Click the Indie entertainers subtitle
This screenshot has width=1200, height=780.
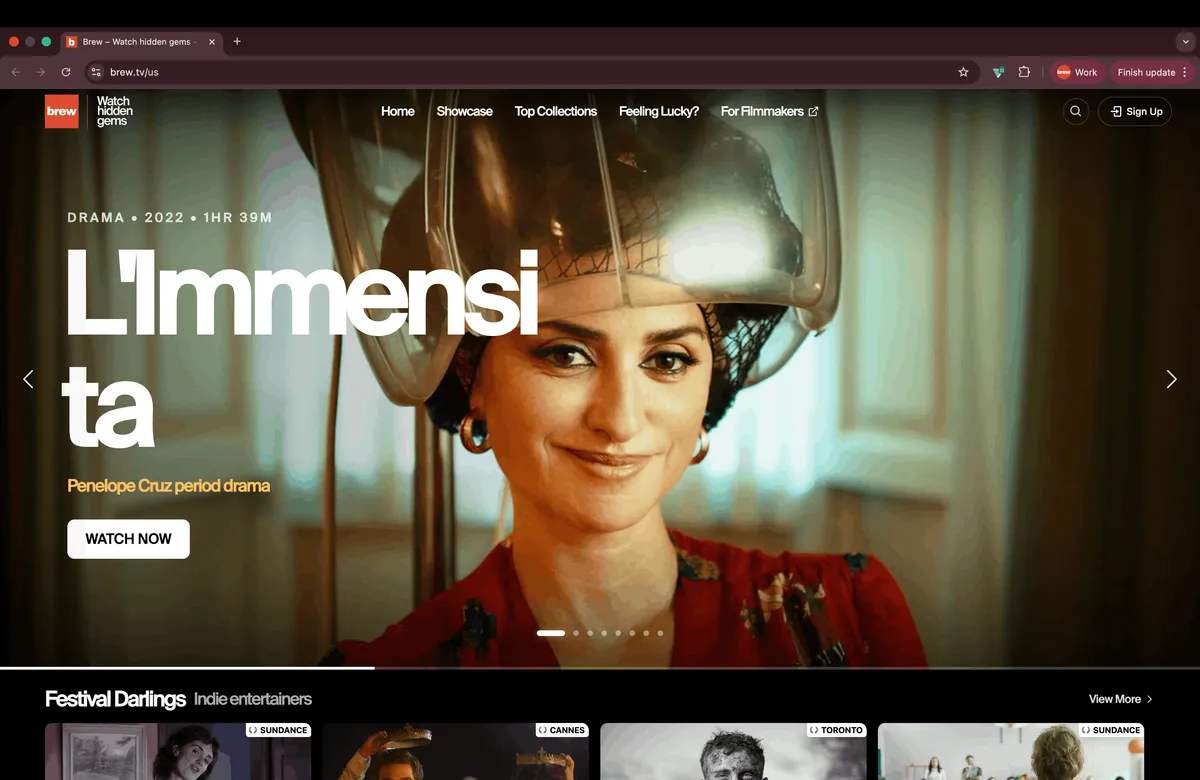click(253, 699)
